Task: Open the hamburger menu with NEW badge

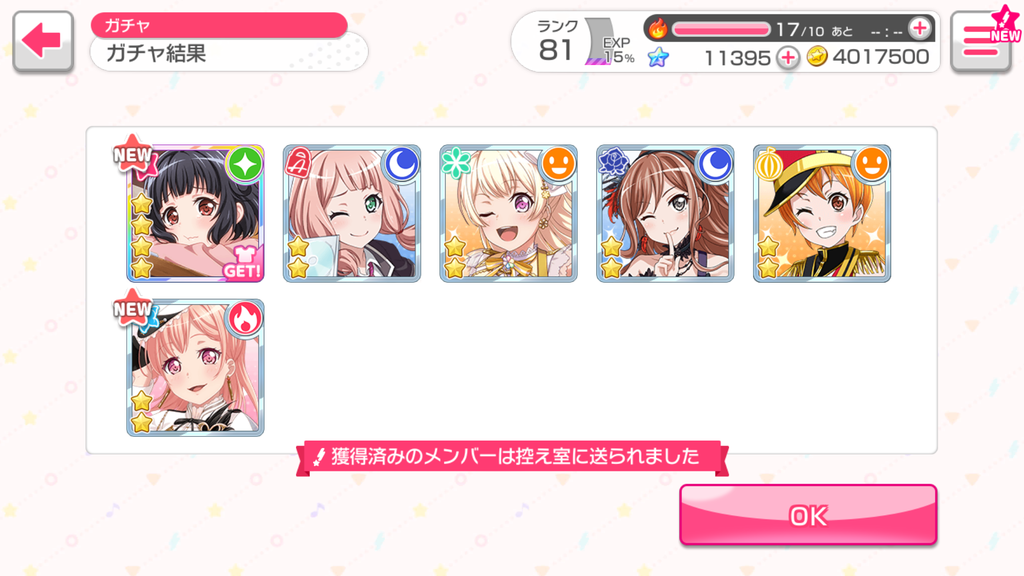Action: 982,41
